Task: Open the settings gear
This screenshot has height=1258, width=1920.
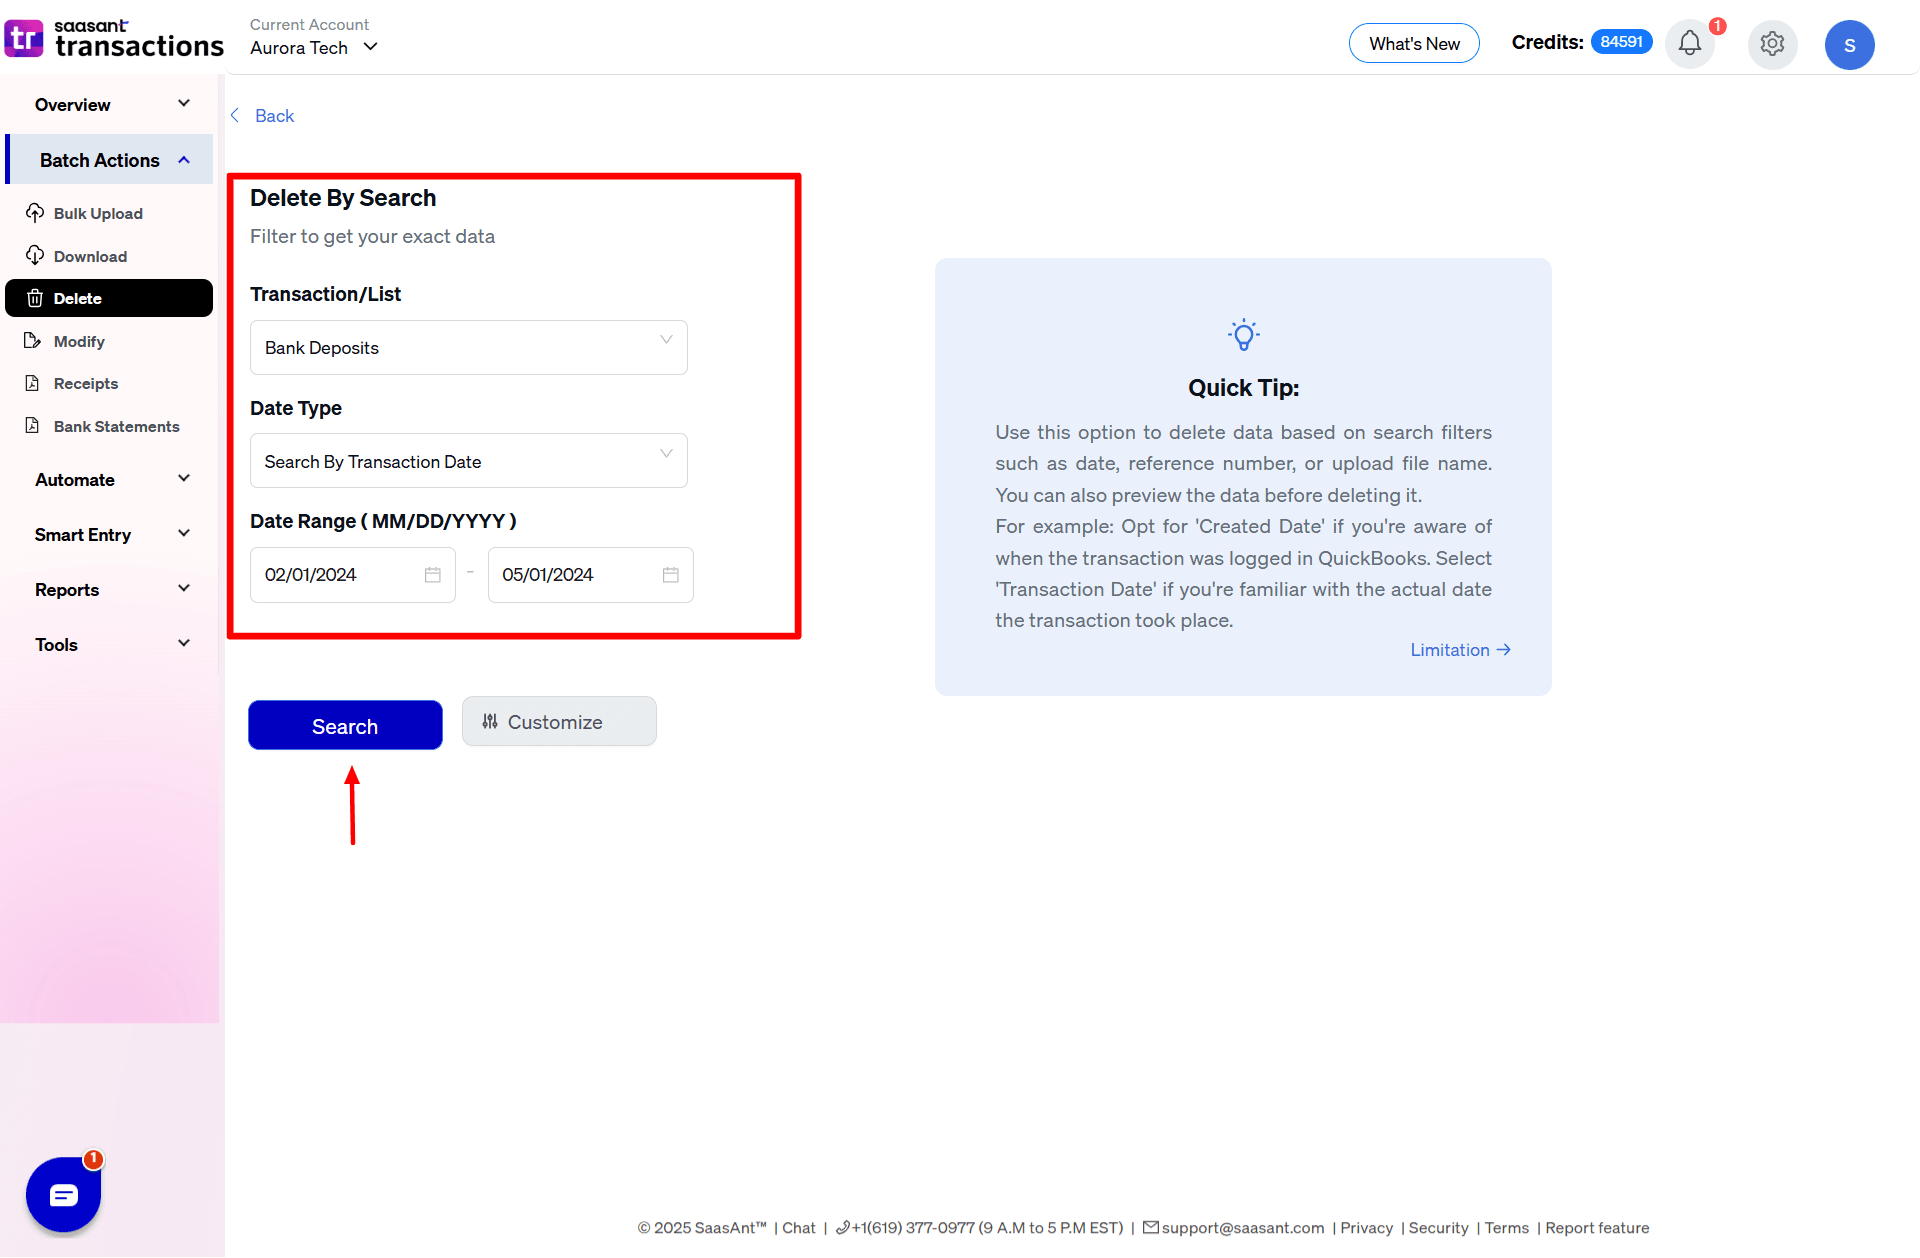Action: (x=1772, y=44)
